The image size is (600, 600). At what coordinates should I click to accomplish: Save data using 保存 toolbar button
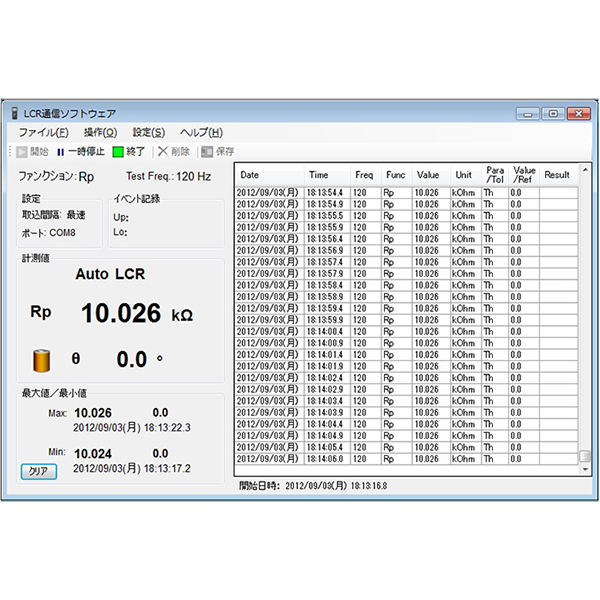coord(217,152)
